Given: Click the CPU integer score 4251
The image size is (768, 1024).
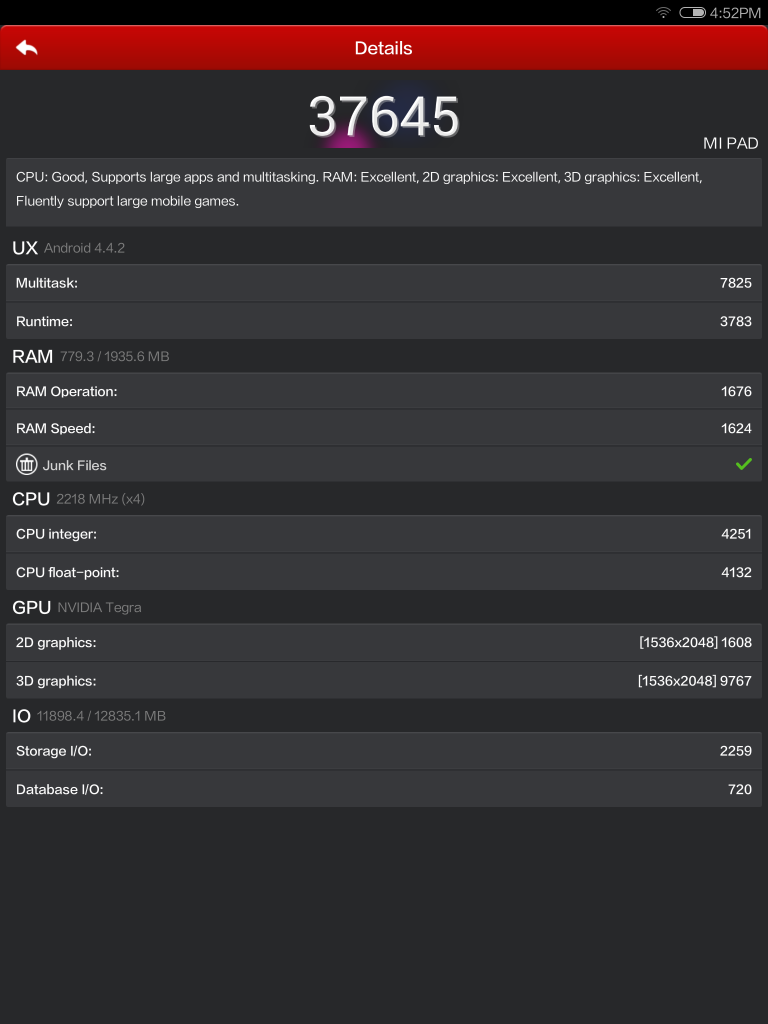Looking at the screenshot, I should tap(737, 534).
